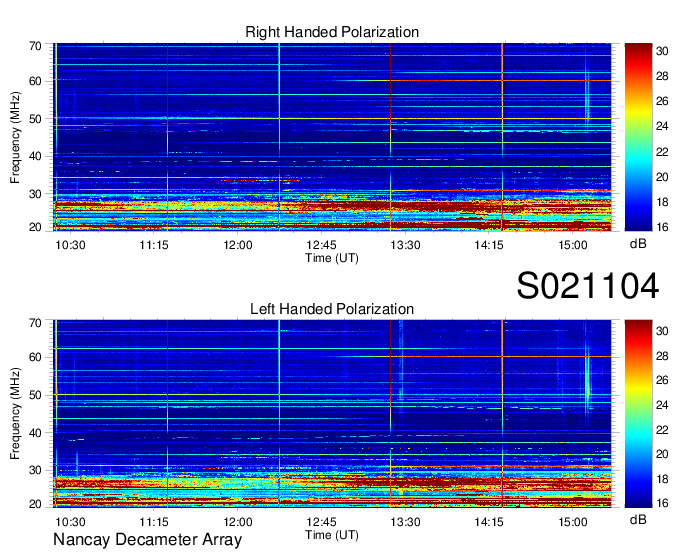
Task: Click the 28 dB tick on top colorbar
Action: 662,76
